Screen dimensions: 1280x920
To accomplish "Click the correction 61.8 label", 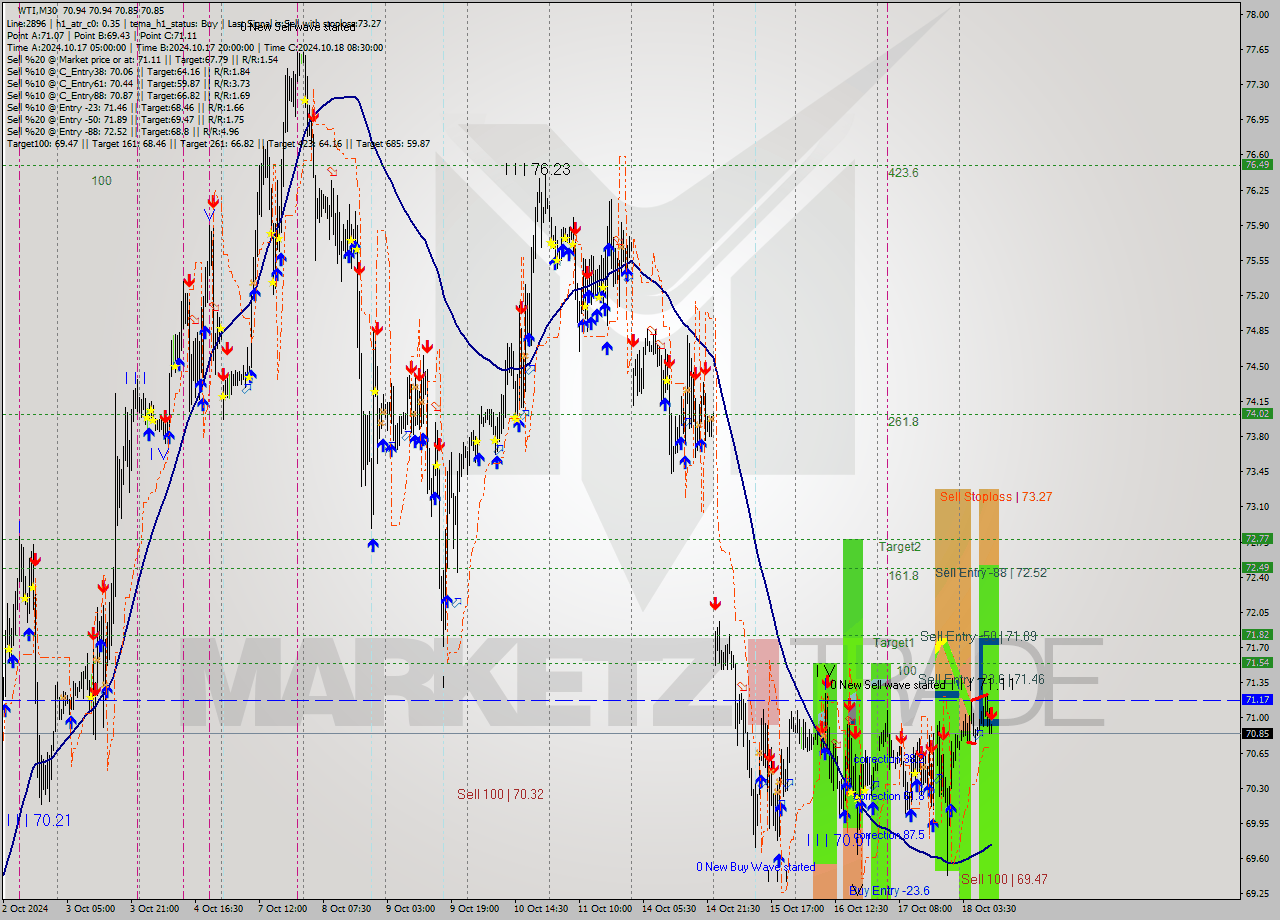I will pyautogui.click(x=888, y=796).
